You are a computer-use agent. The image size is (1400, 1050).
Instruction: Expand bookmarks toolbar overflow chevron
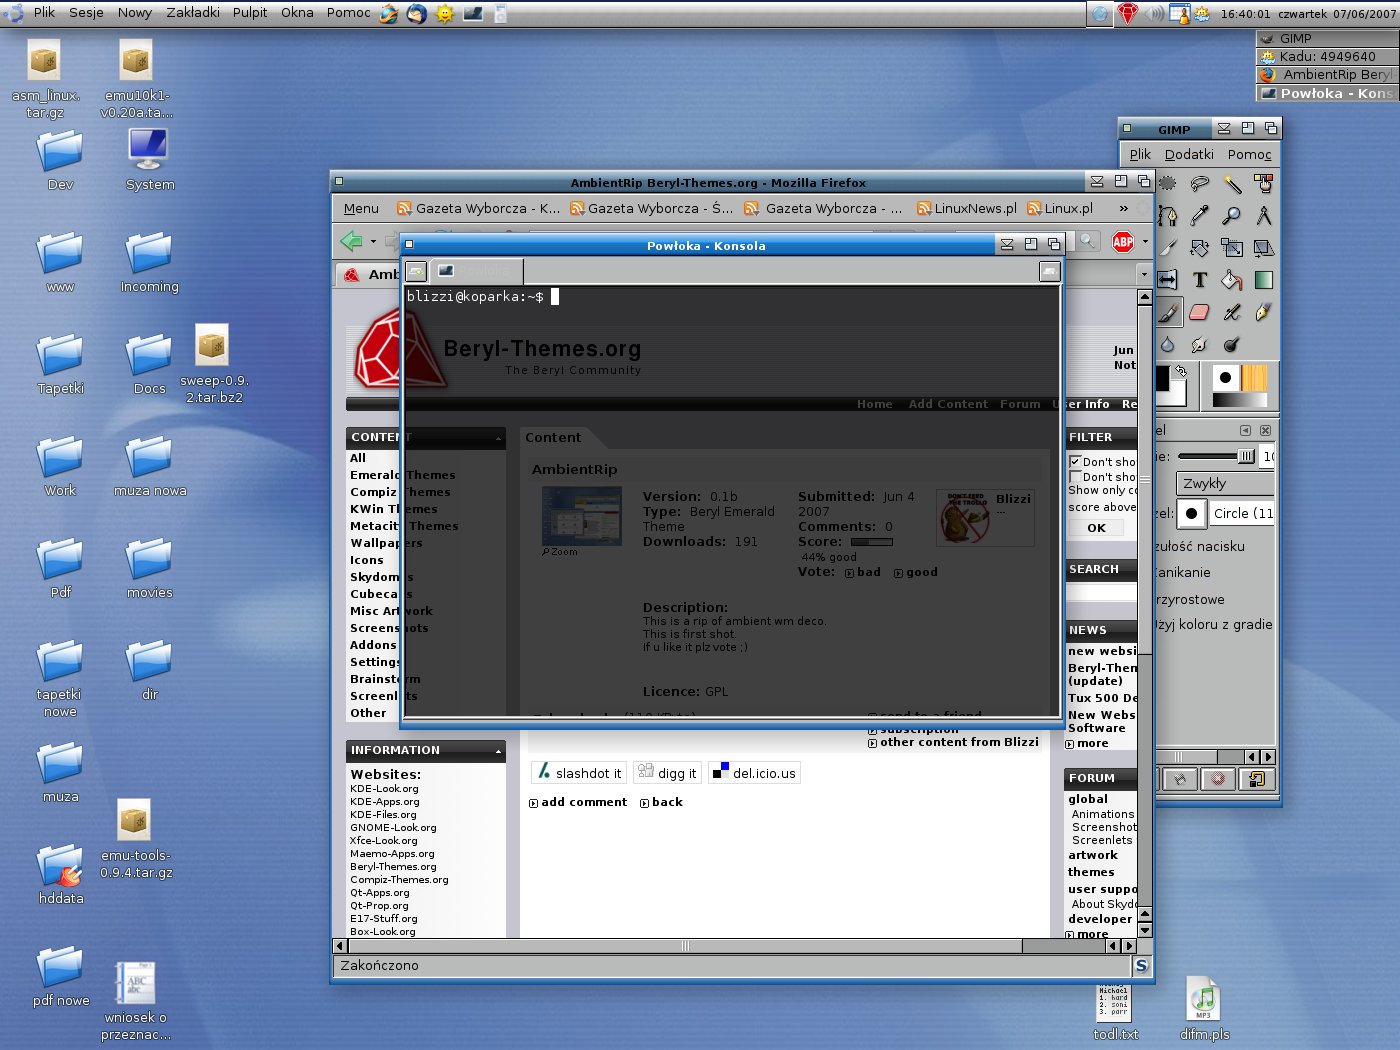click(1123, 209)
